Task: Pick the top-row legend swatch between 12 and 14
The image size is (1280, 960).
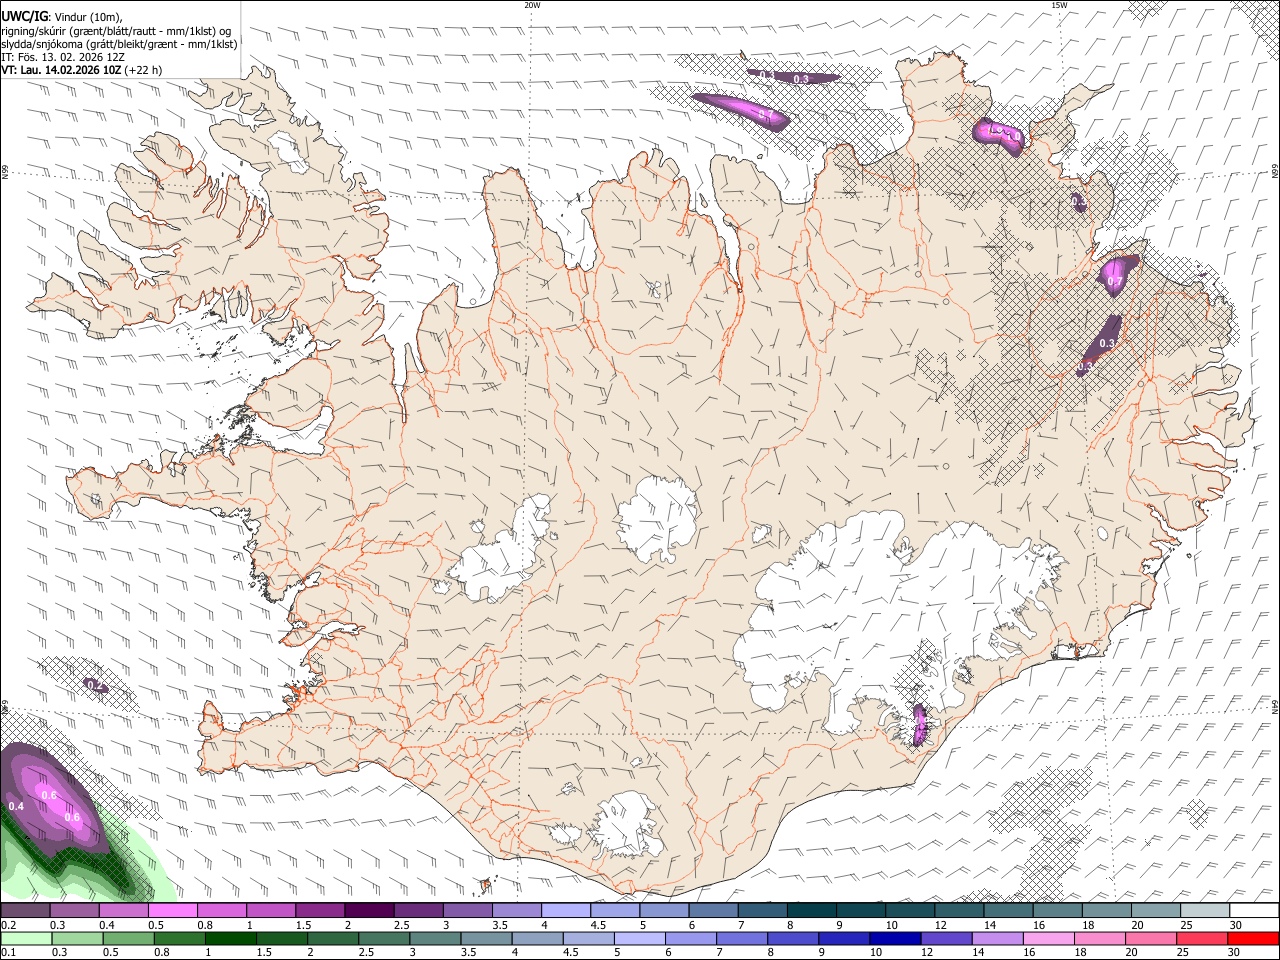Action: pos(959,910)
